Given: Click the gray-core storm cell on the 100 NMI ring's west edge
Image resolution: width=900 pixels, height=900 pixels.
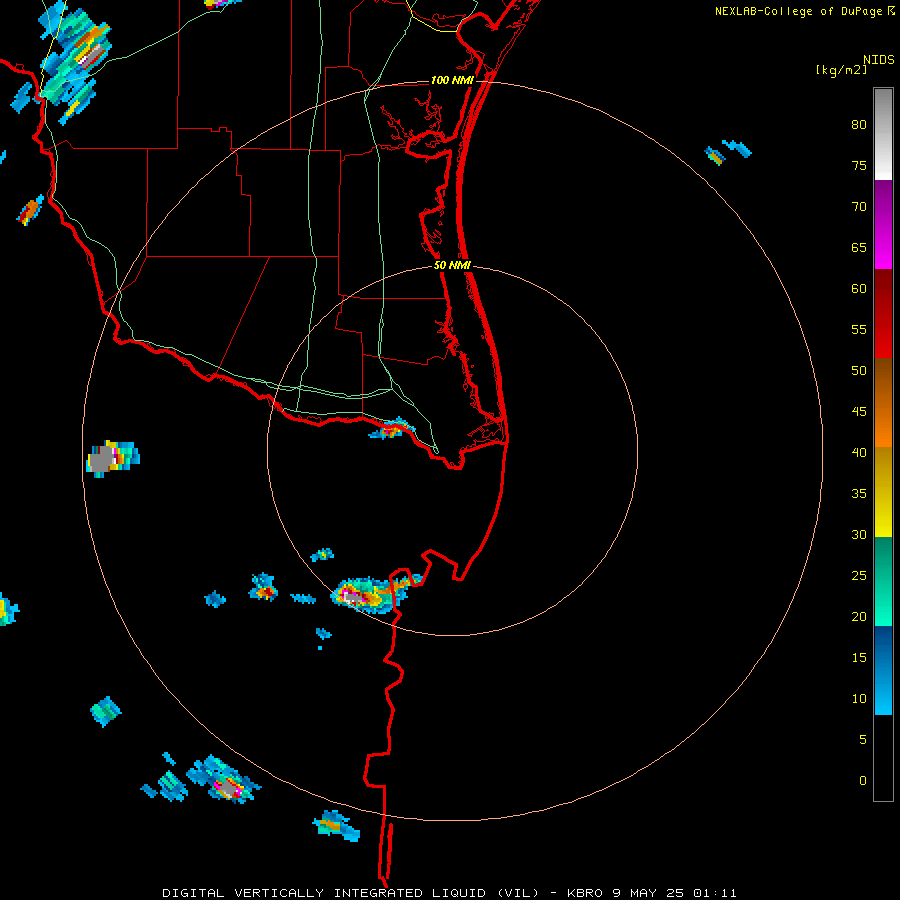Looking at the screenshot, I should (112, 458).
